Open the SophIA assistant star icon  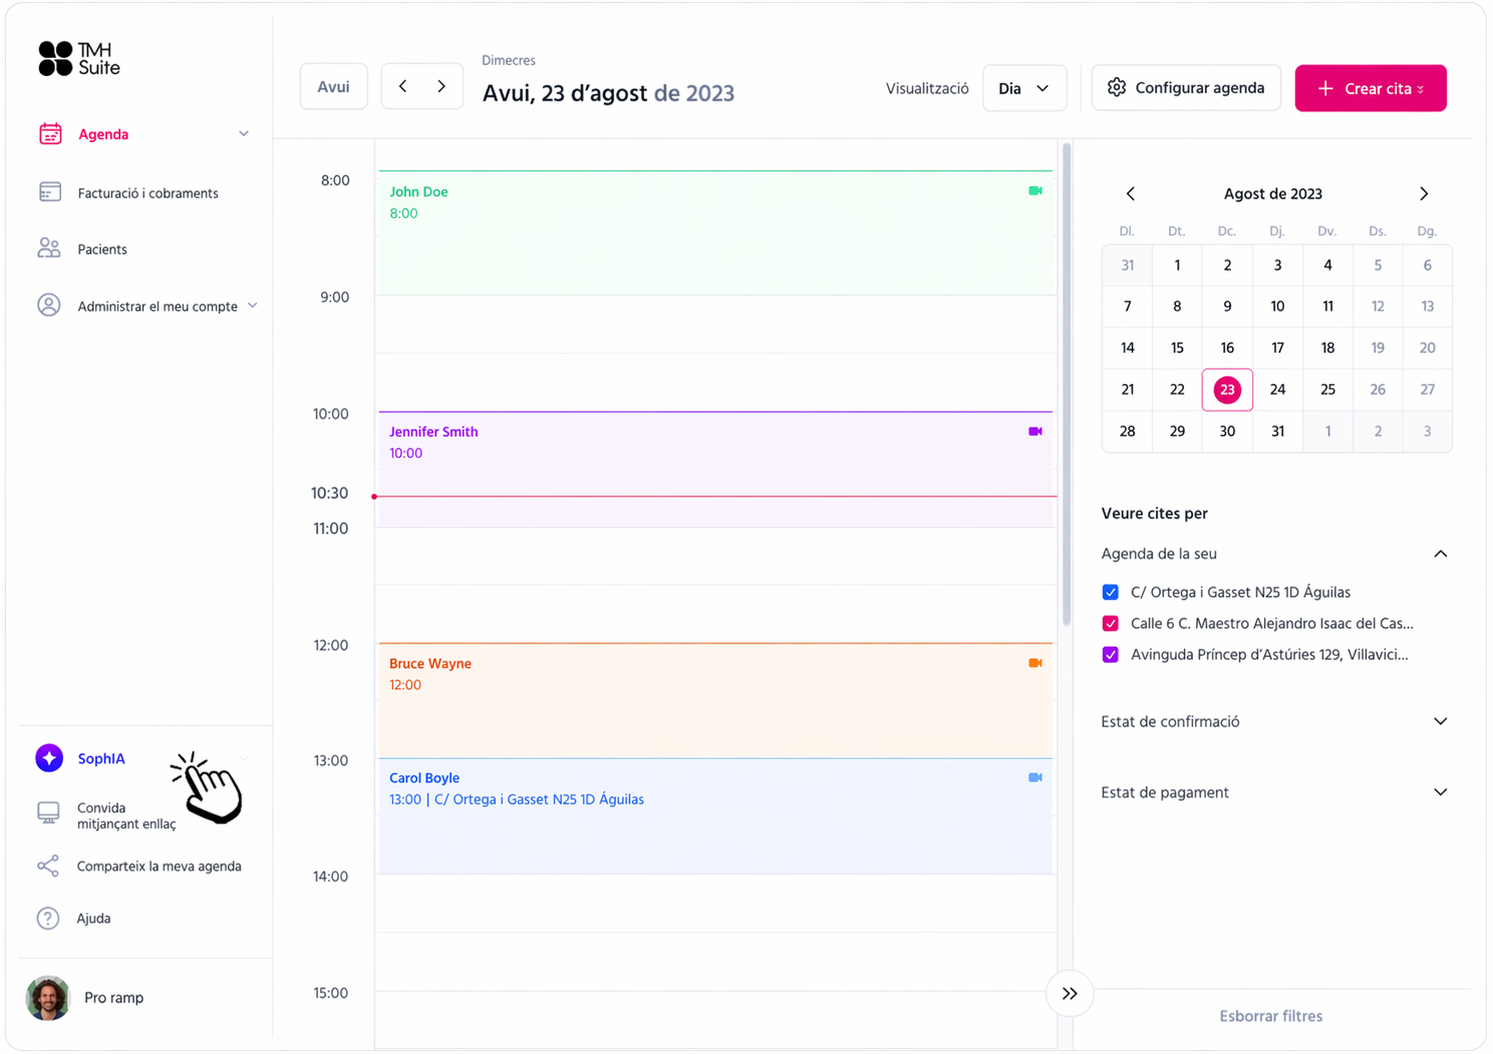pos(49,758)
